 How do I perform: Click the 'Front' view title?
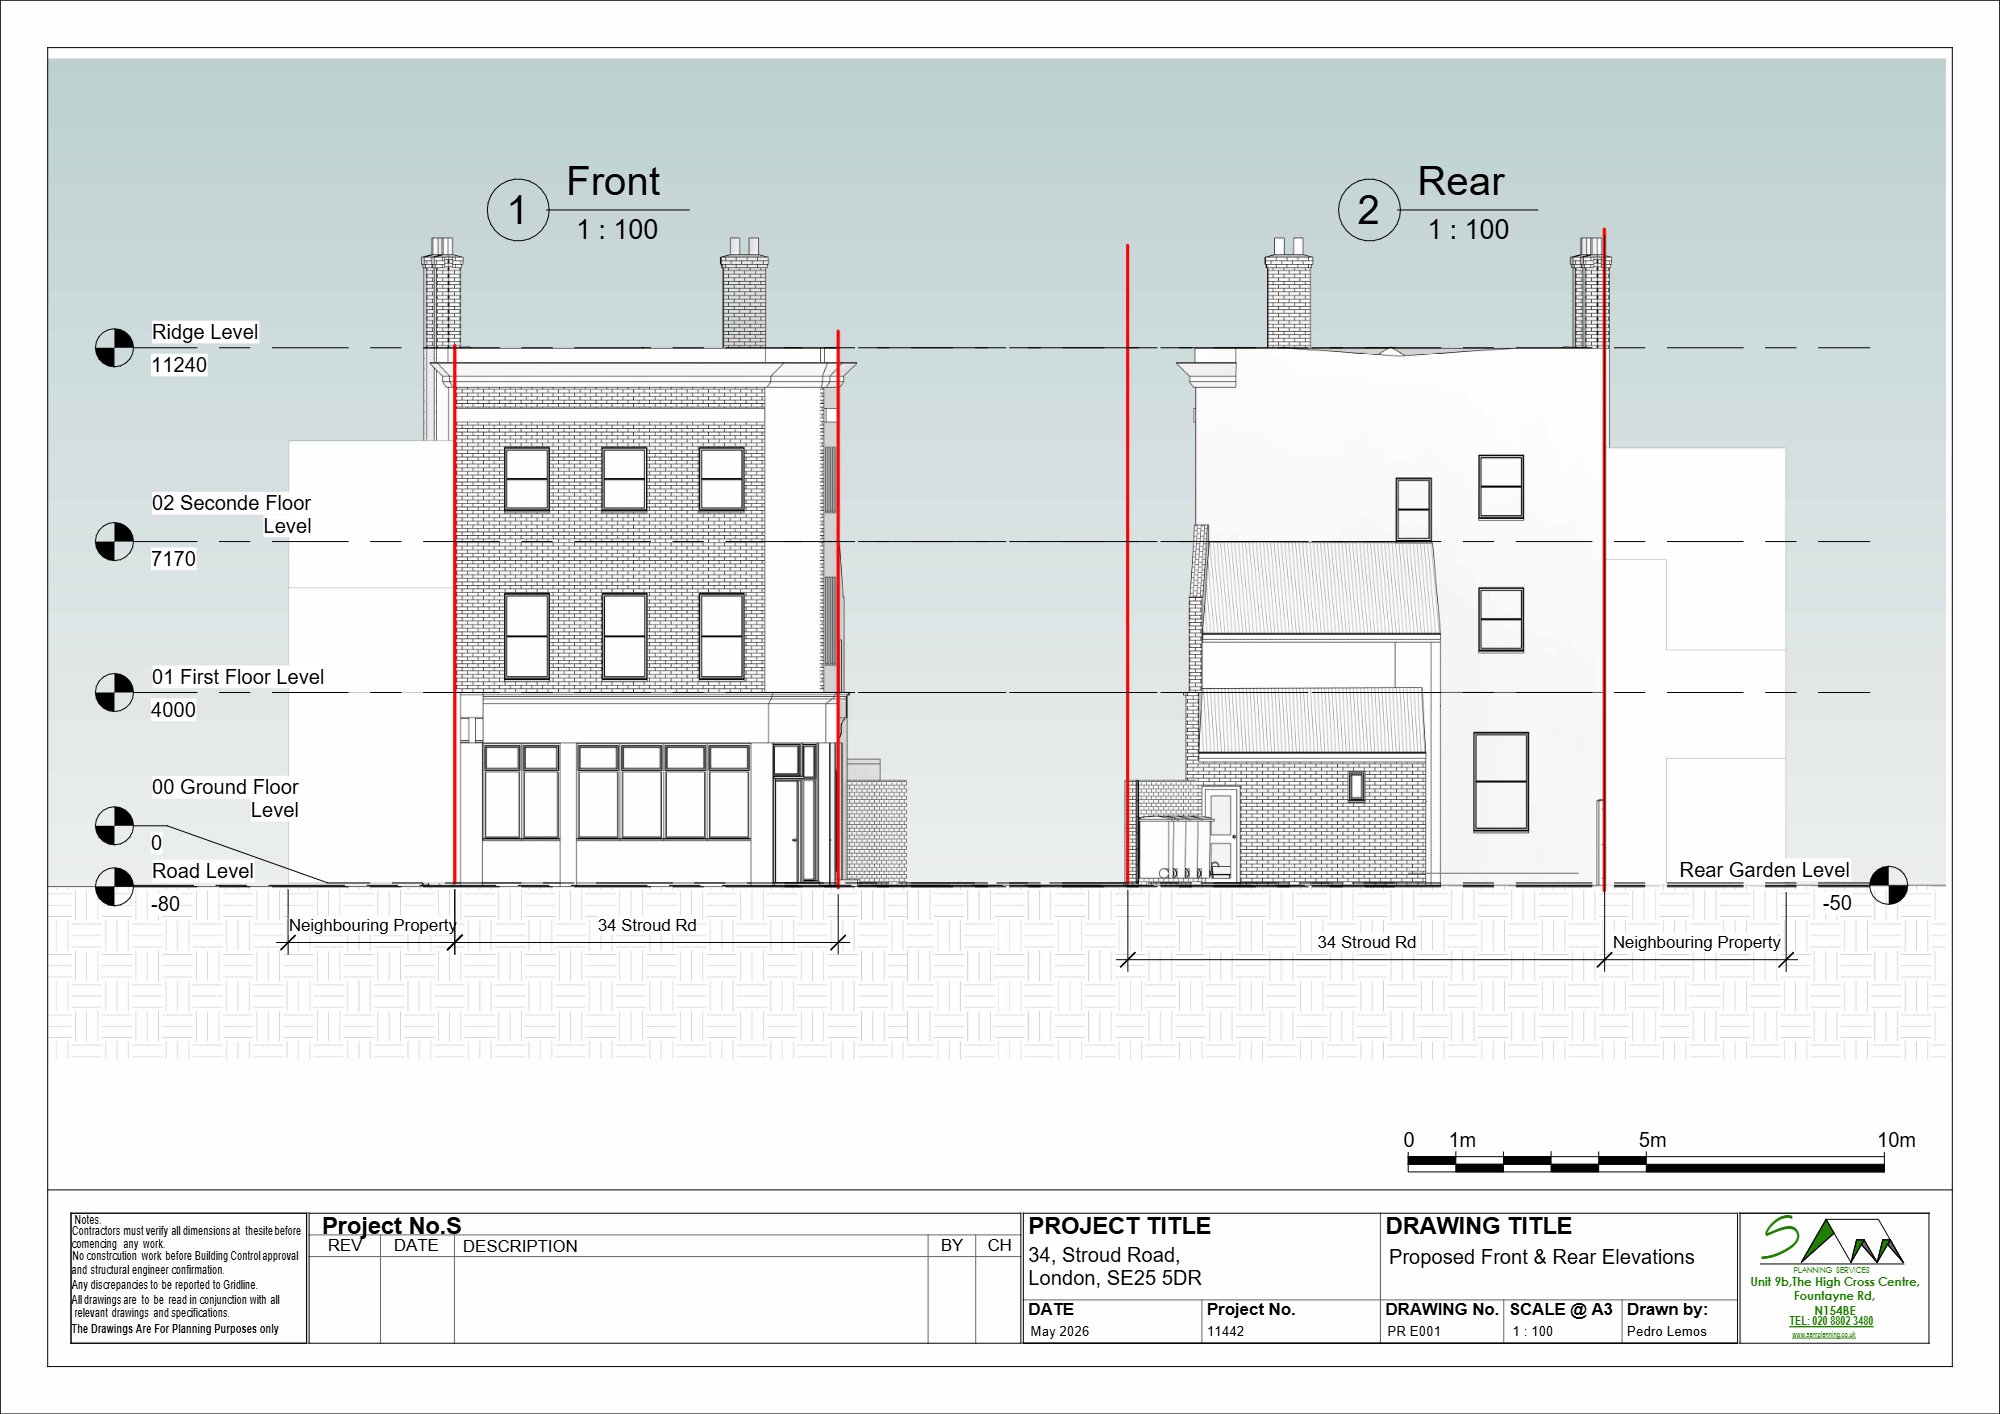point(613,182)
